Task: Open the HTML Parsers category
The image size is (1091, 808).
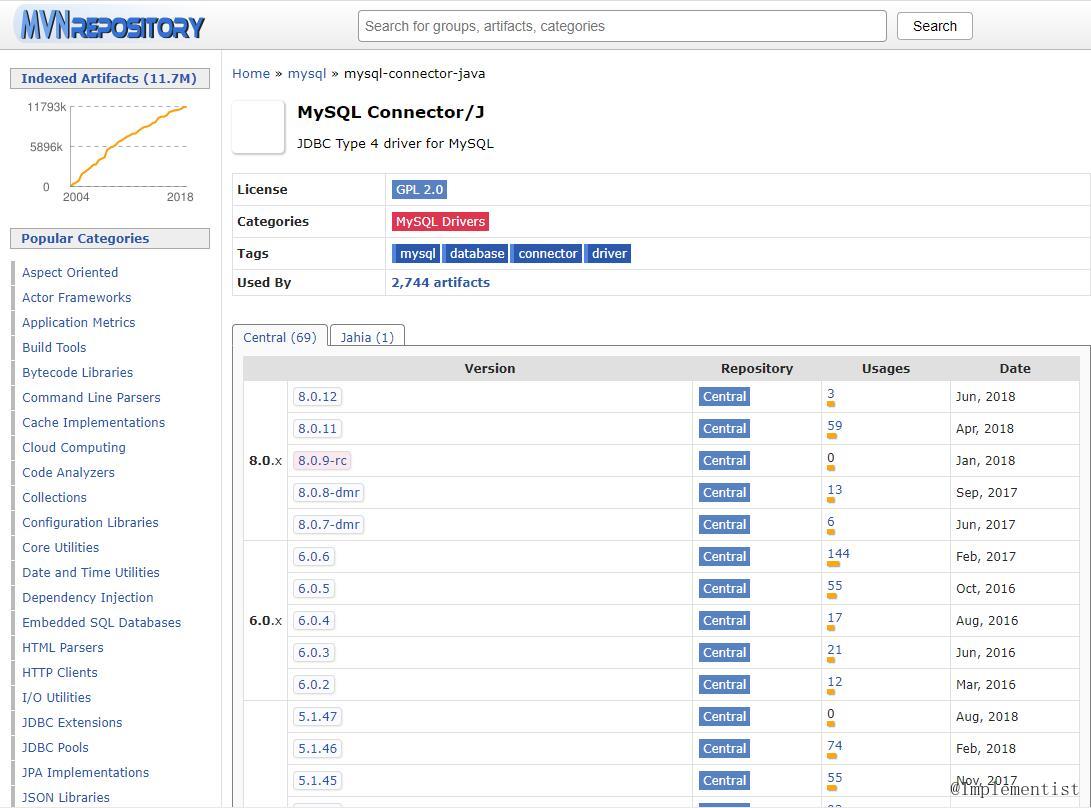Action: (x=63, y=648)
